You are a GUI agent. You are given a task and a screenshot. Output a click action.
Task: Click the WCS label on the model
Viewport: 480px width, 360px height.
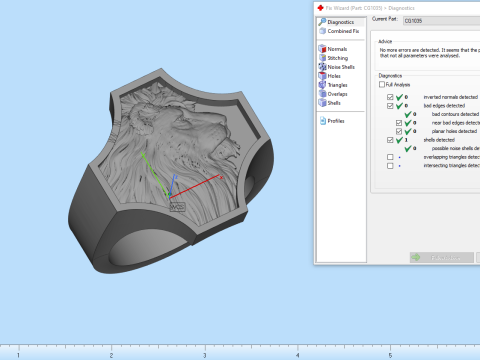point(177,207)
